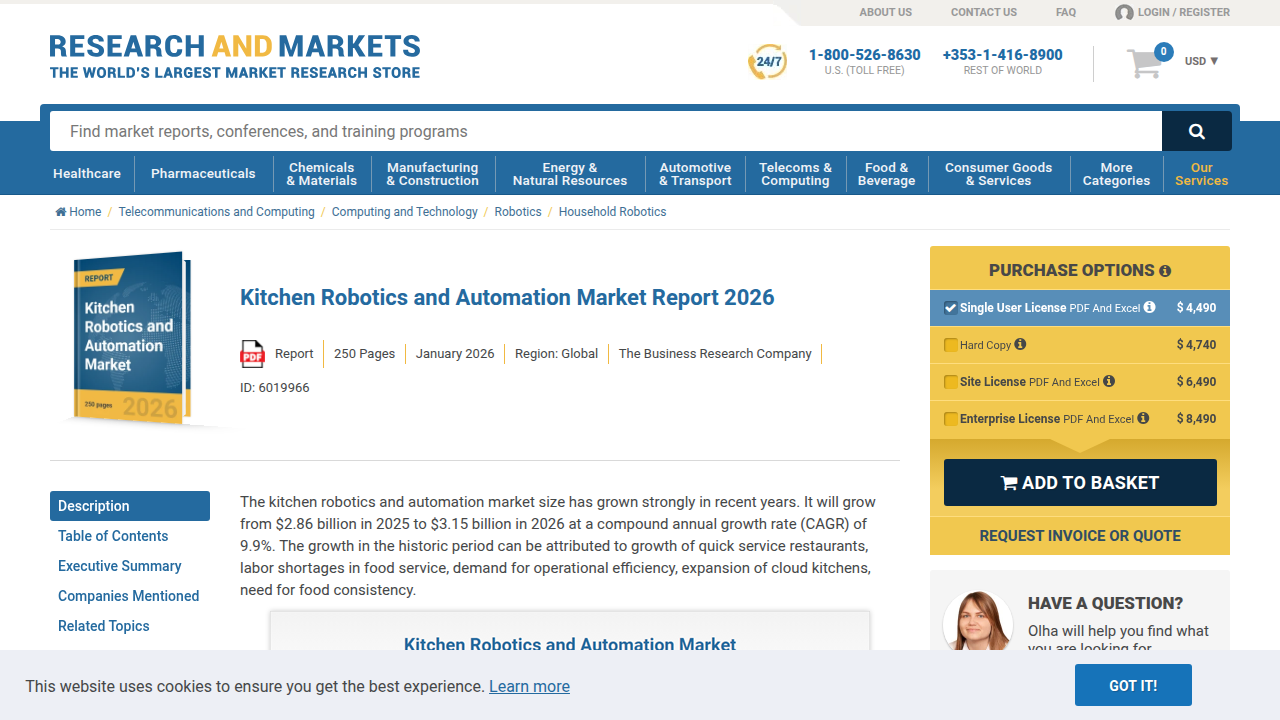Open the USD currency dropdown

tap(1201, 61)
